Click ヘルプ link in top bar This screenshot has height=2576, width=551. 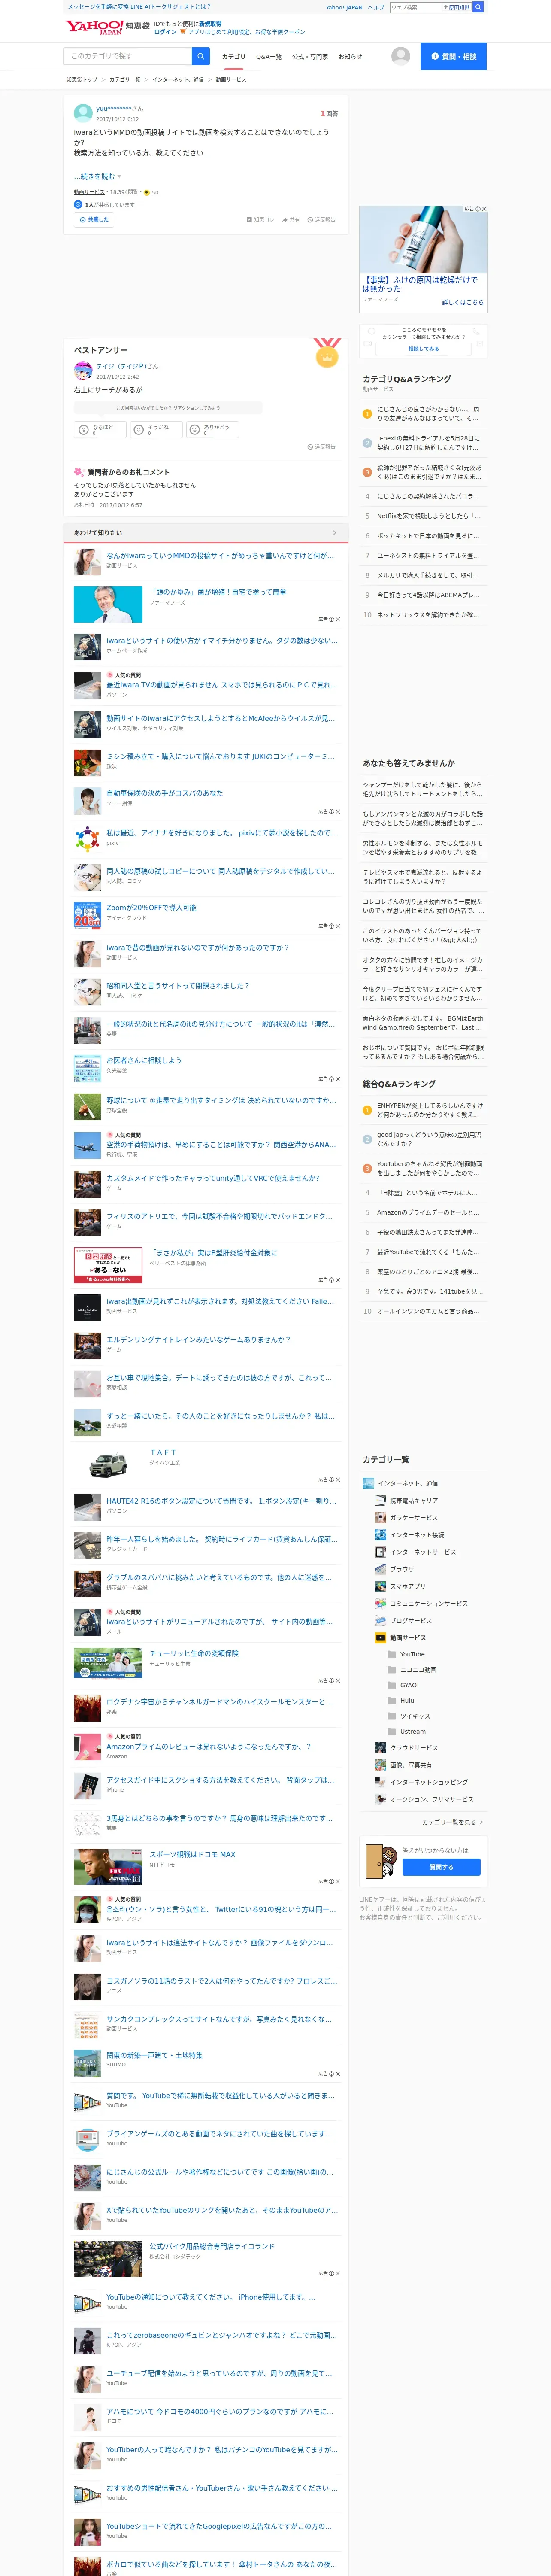pos(376,7)
